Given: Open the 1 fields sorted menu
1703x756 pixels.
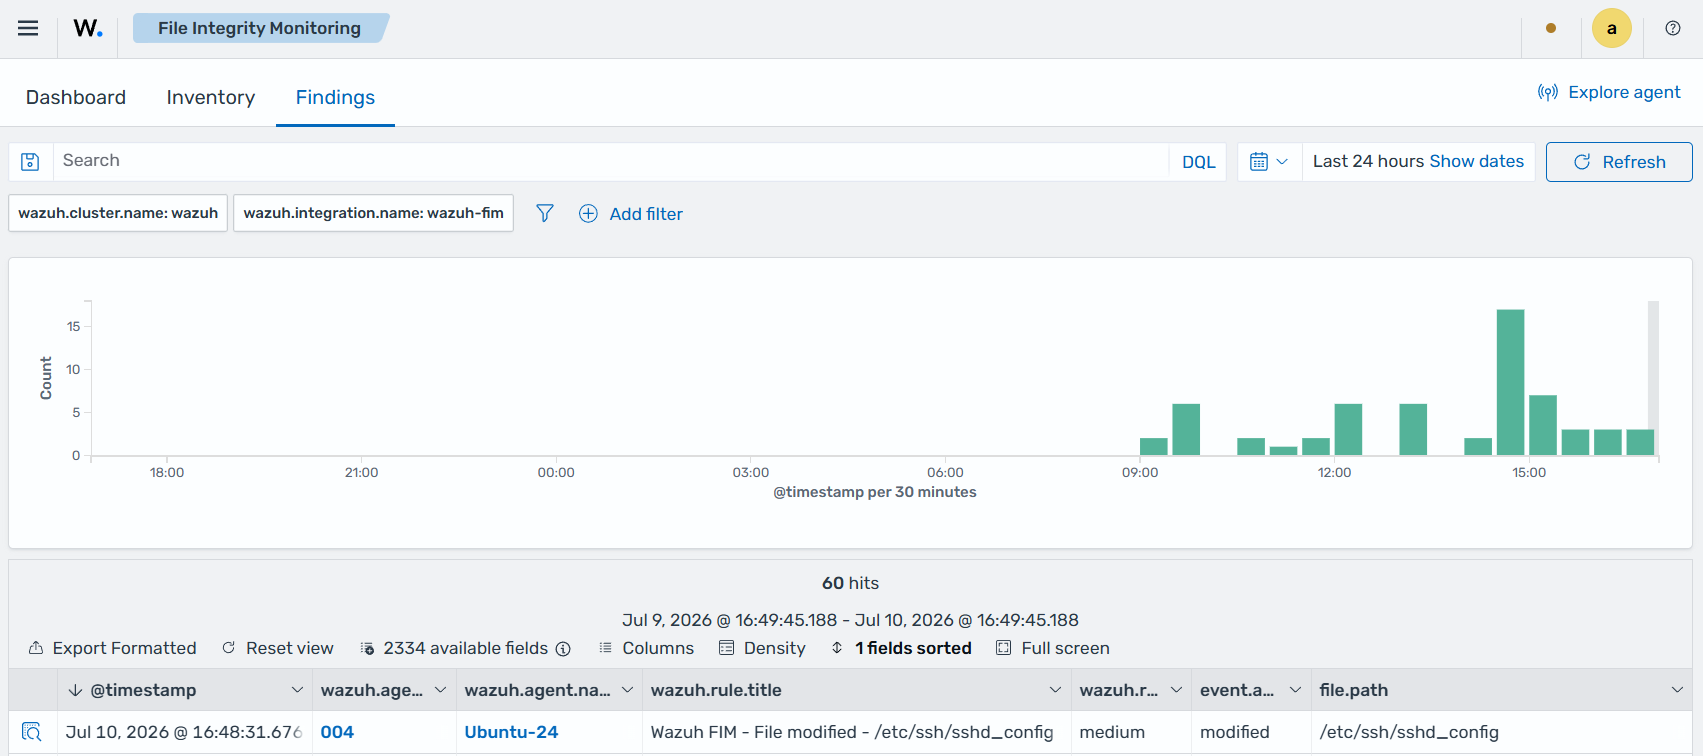Looking at the screenshot, I should [901, 648].
